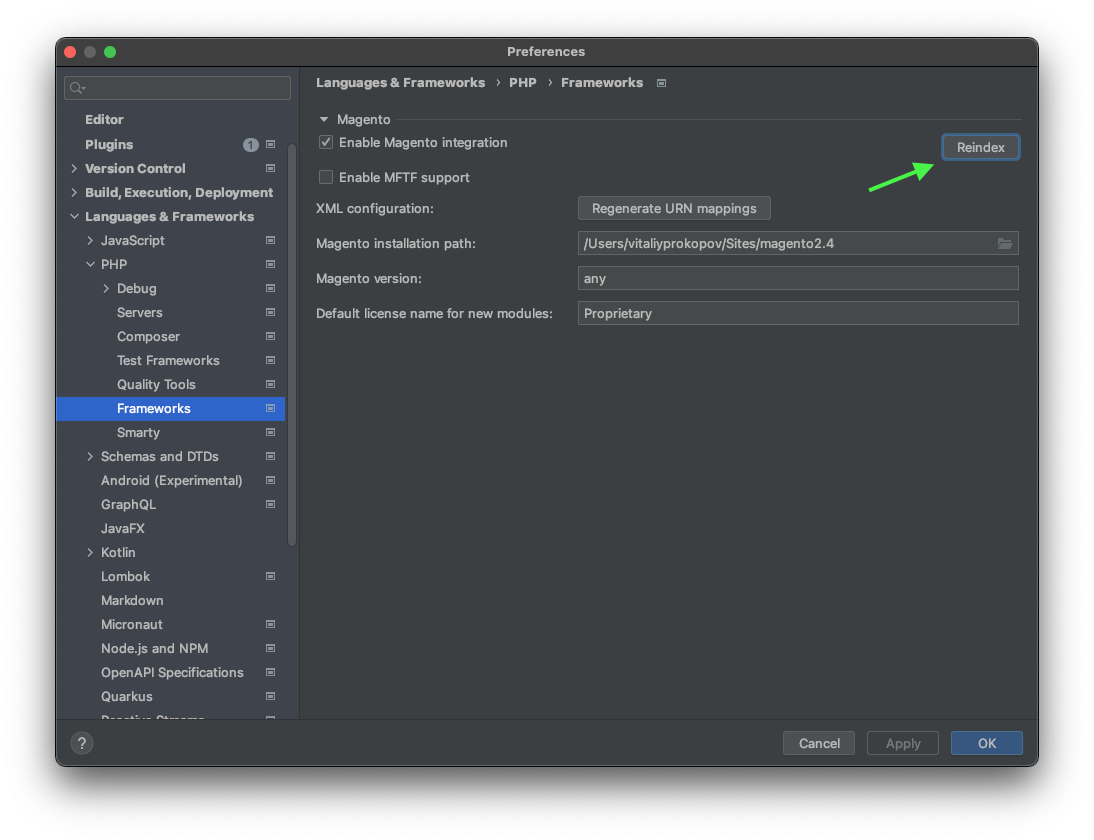Click project-level icon beside Servers

point(271,313)
